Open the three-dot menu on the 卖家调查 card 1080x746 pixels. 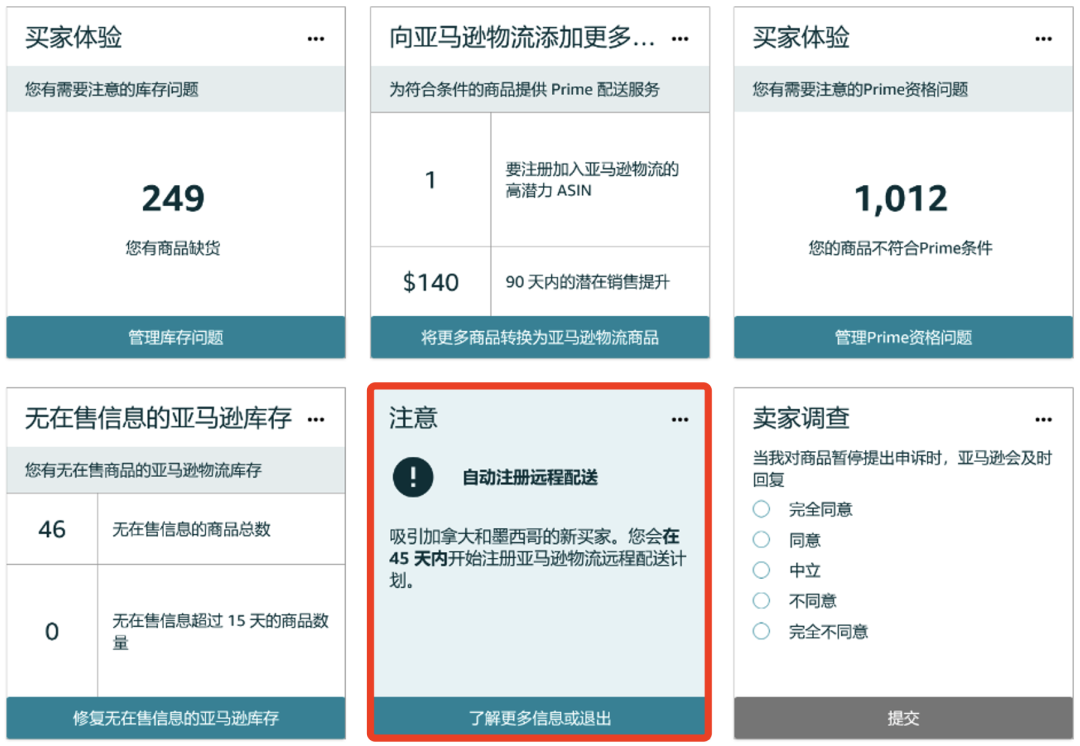(x=1044, y=419)
